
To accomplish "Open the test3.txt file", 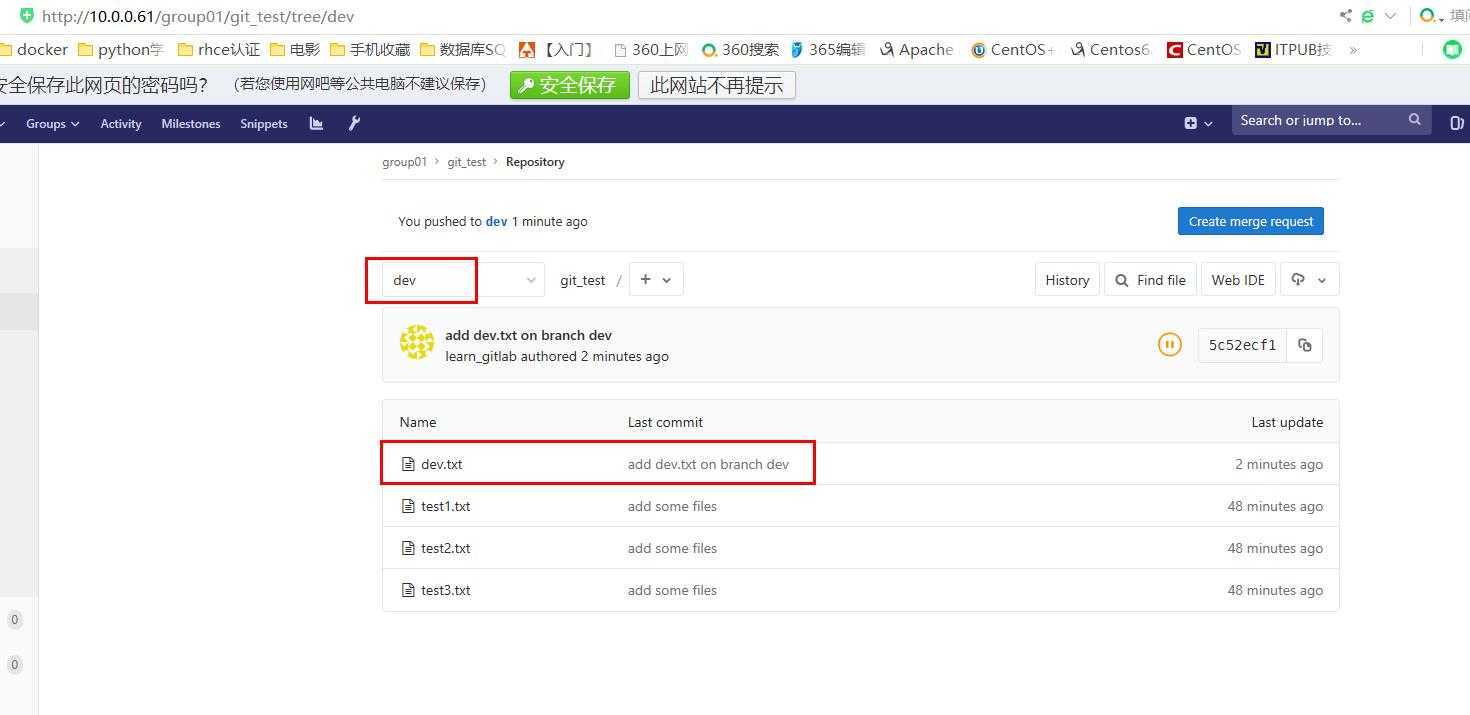I will pos(445,590).
